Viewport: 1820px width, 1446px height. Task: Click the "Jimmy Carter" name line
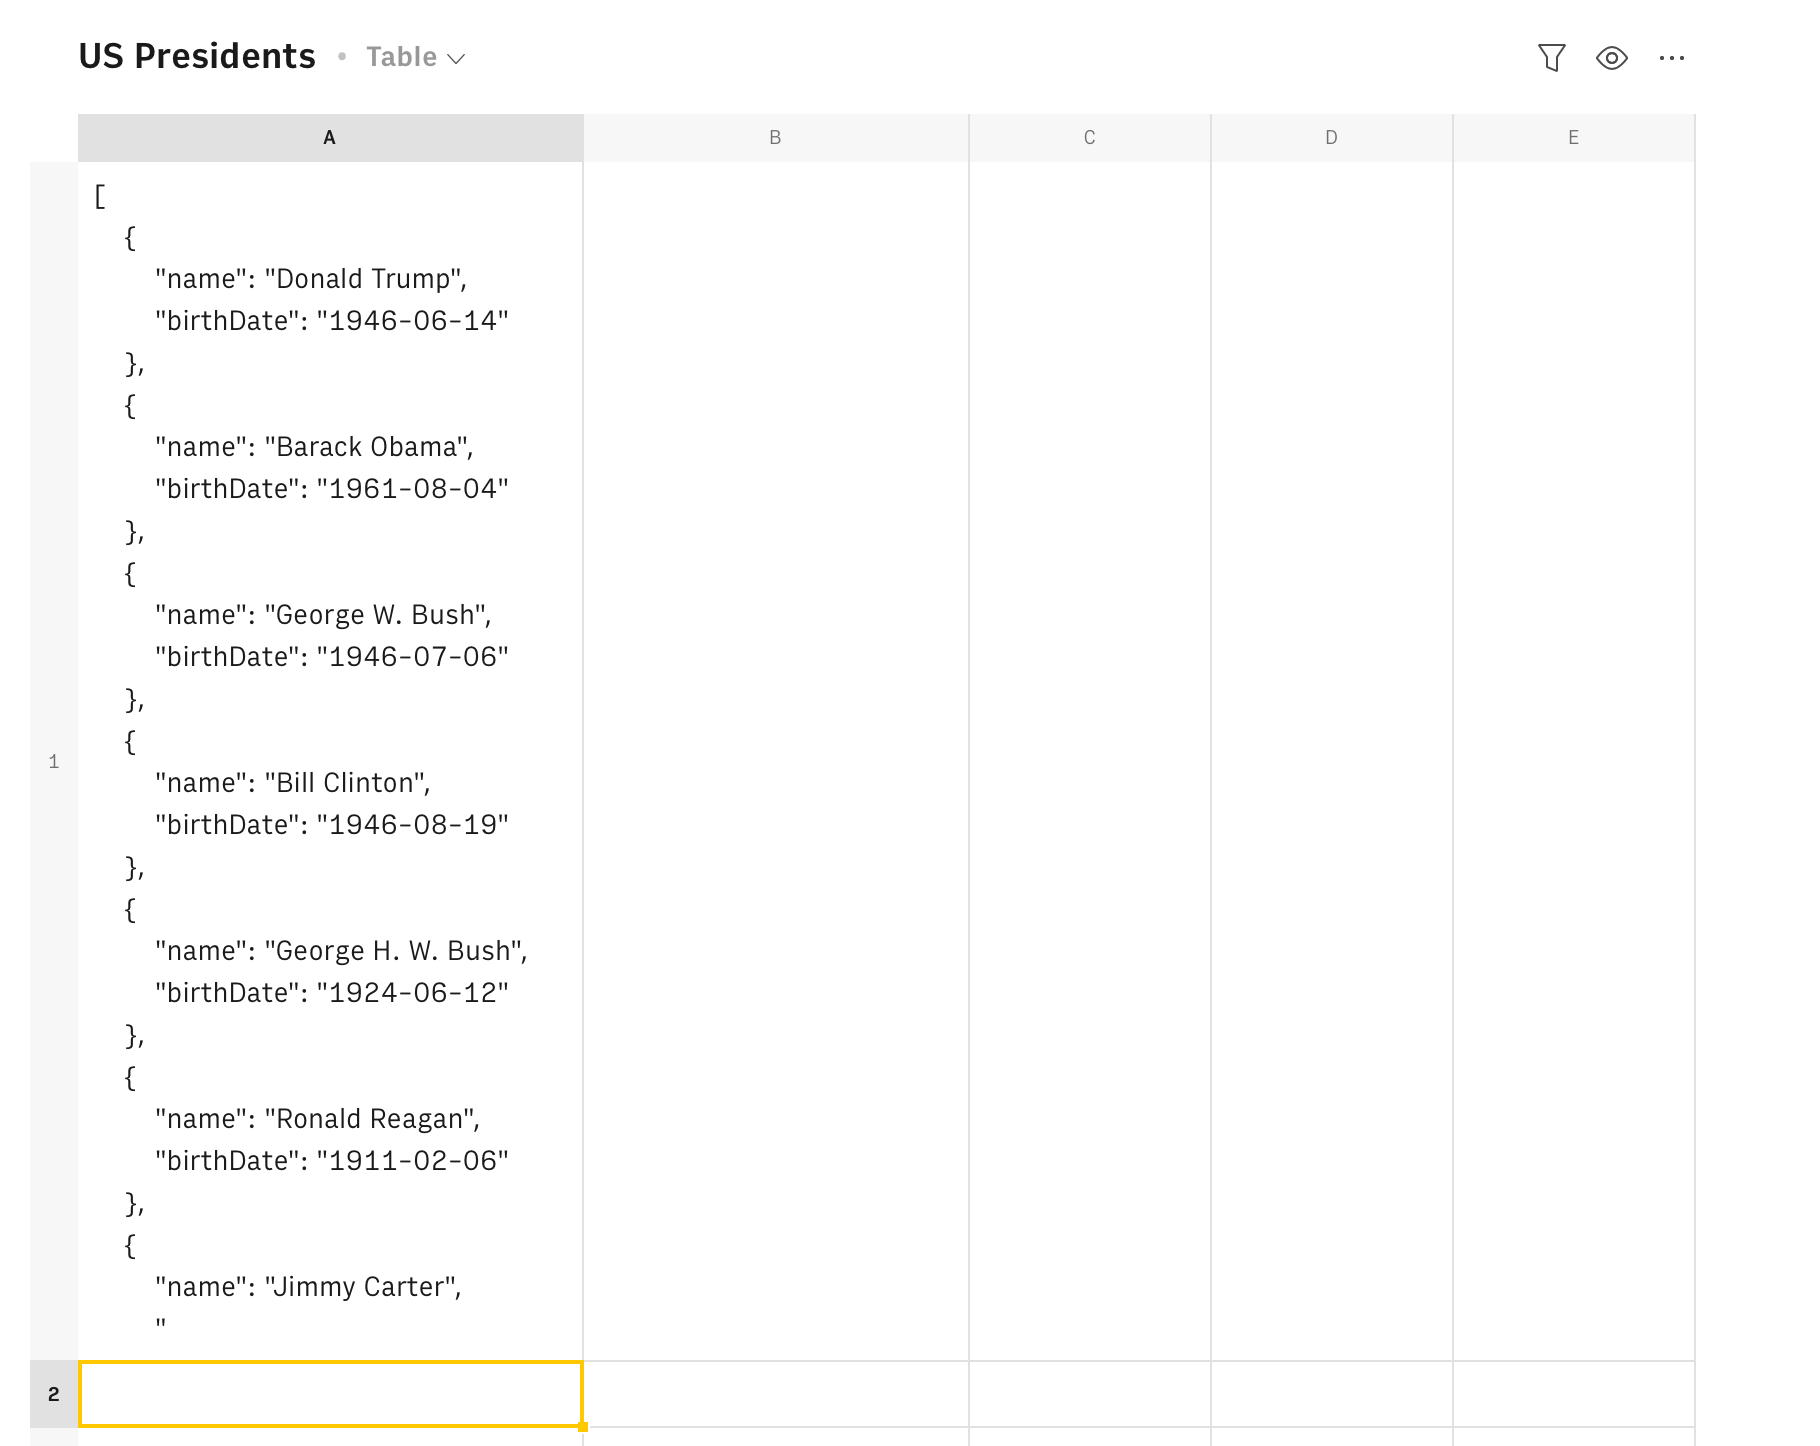308,1287
